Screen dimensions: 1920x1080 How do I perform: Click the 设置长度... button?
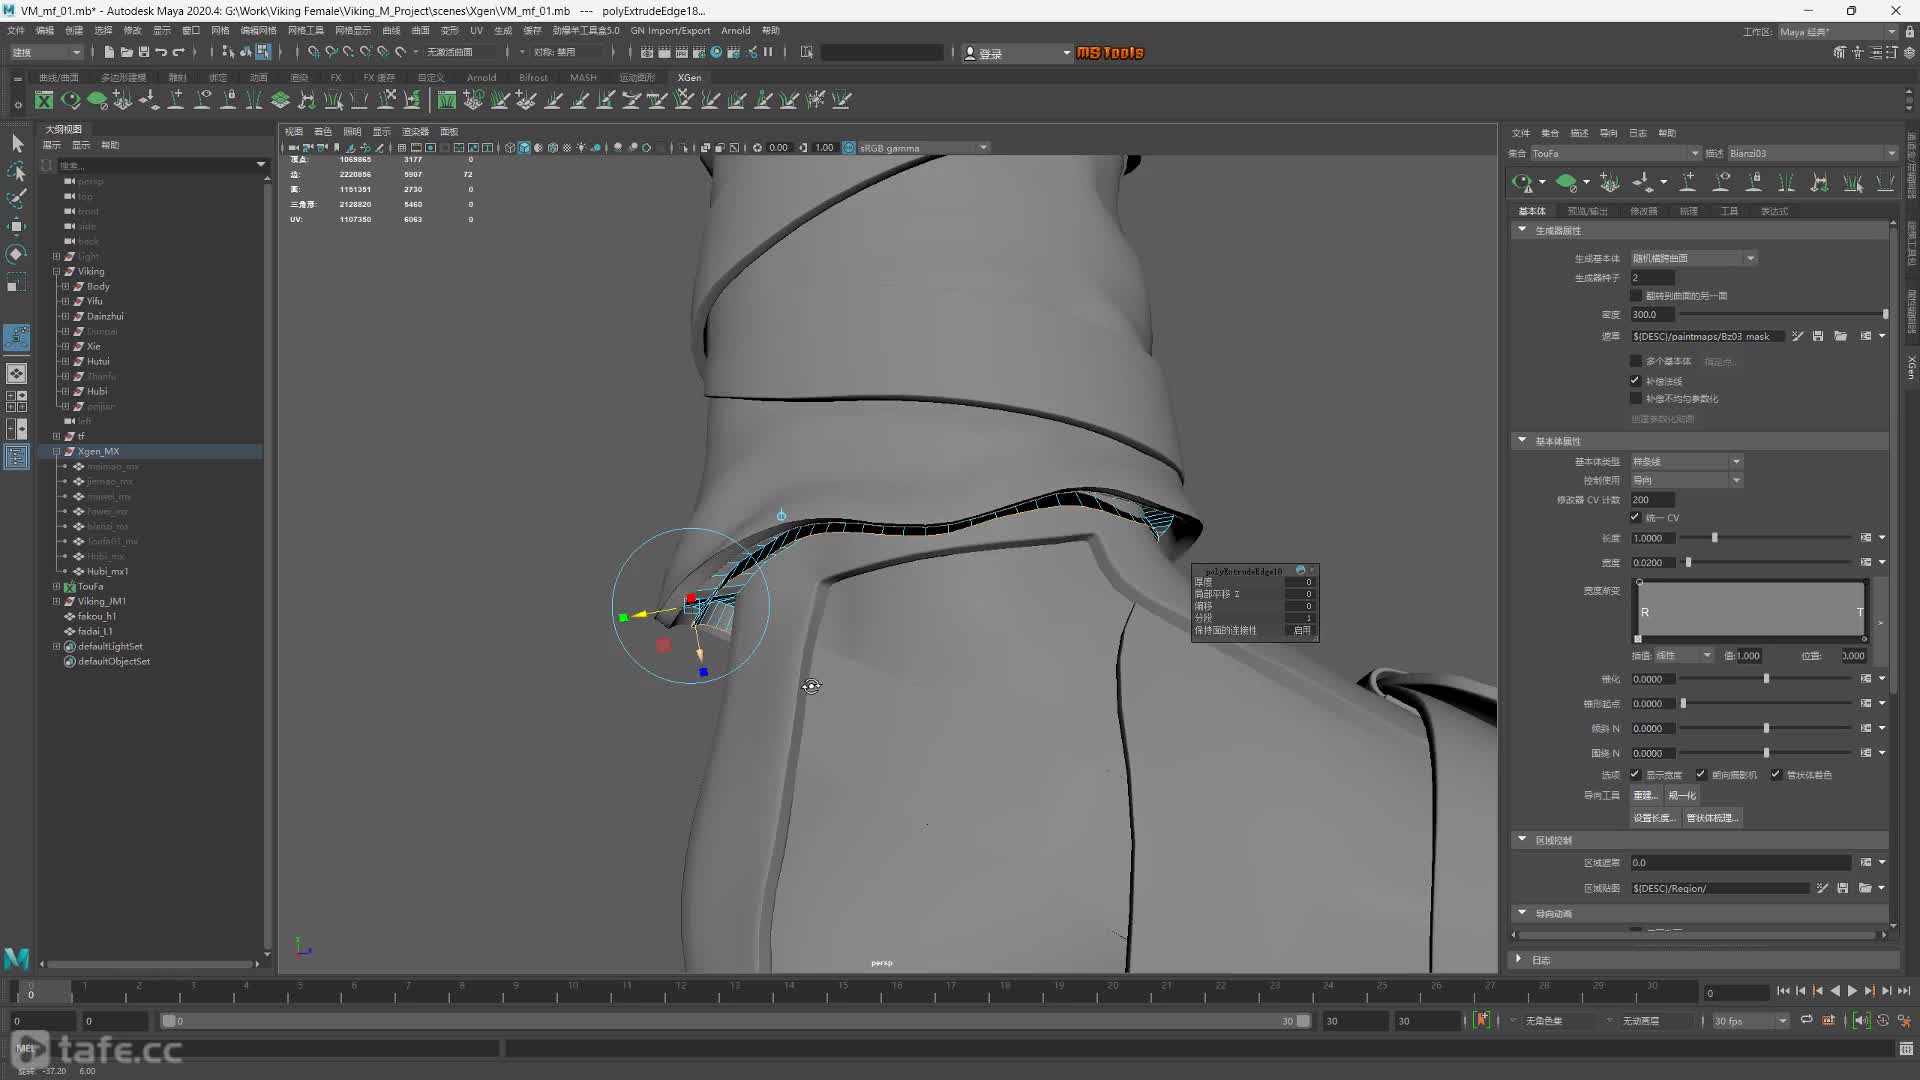tap(1654, 817)
